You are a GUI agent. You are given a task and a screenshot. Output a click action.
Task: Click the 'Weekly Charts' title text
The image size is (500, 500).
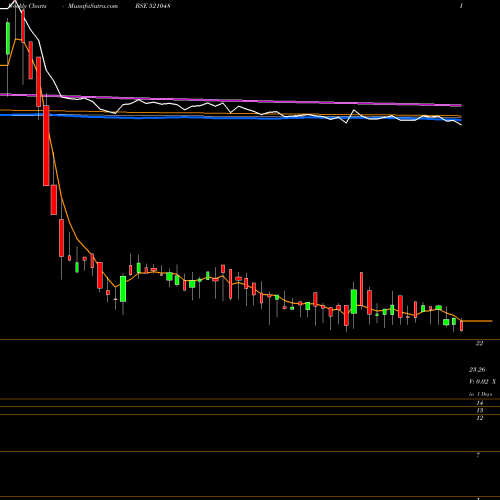click(28, 6)
